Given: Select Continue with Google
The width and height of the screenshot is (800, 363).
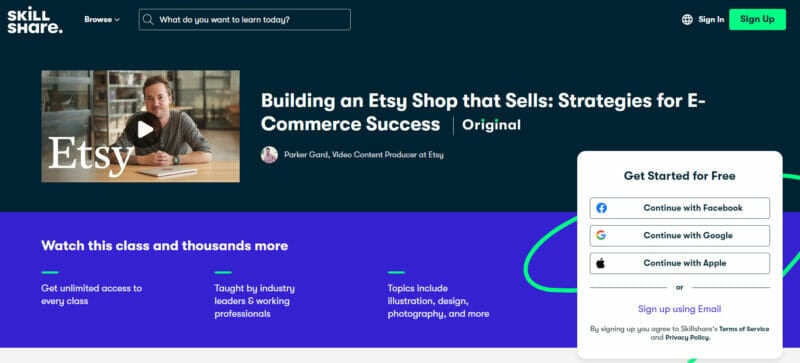Looking at the screenshot, I should (680, 235).
